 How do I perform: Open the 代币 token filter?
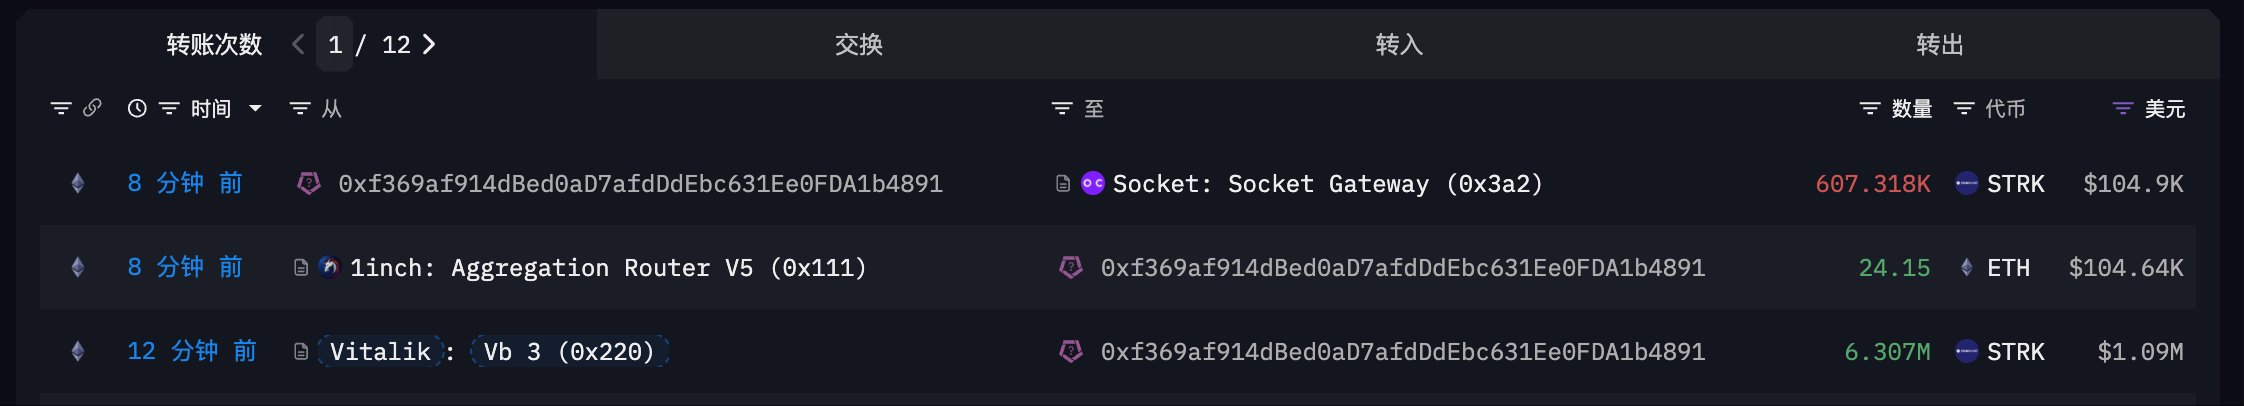[1964, 108]
